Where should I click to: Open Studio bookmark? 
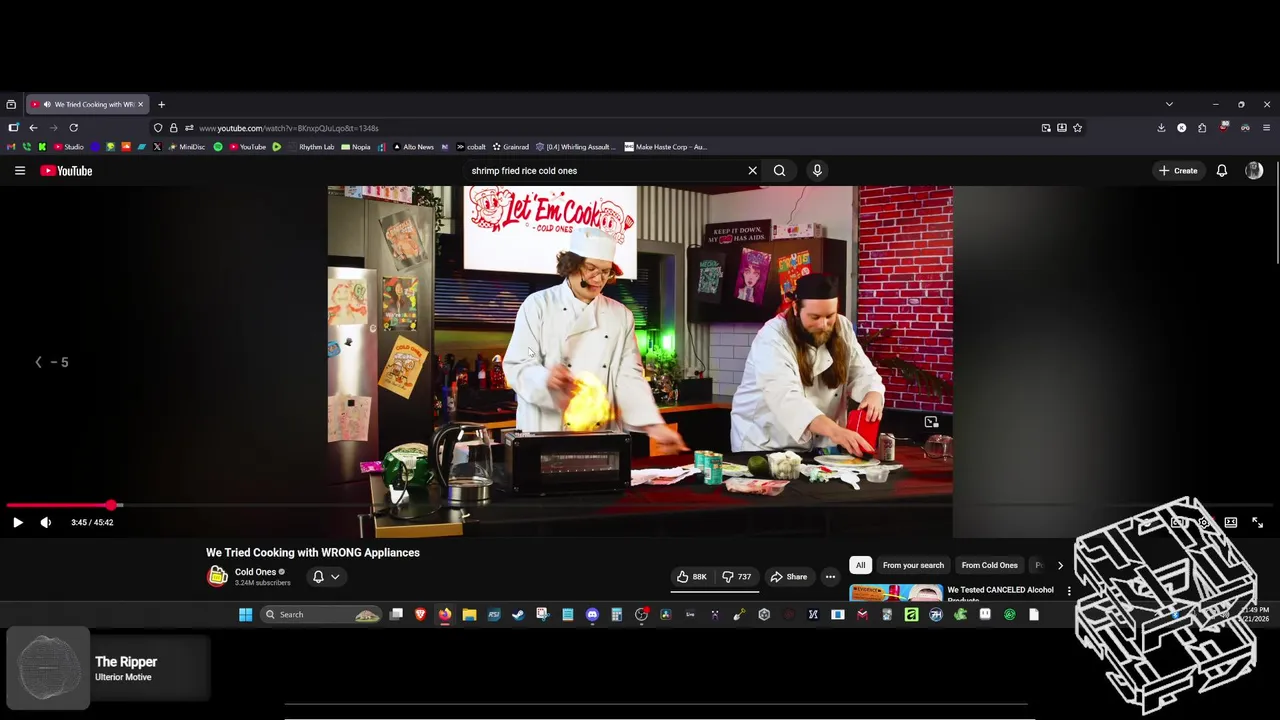(69, 147)
